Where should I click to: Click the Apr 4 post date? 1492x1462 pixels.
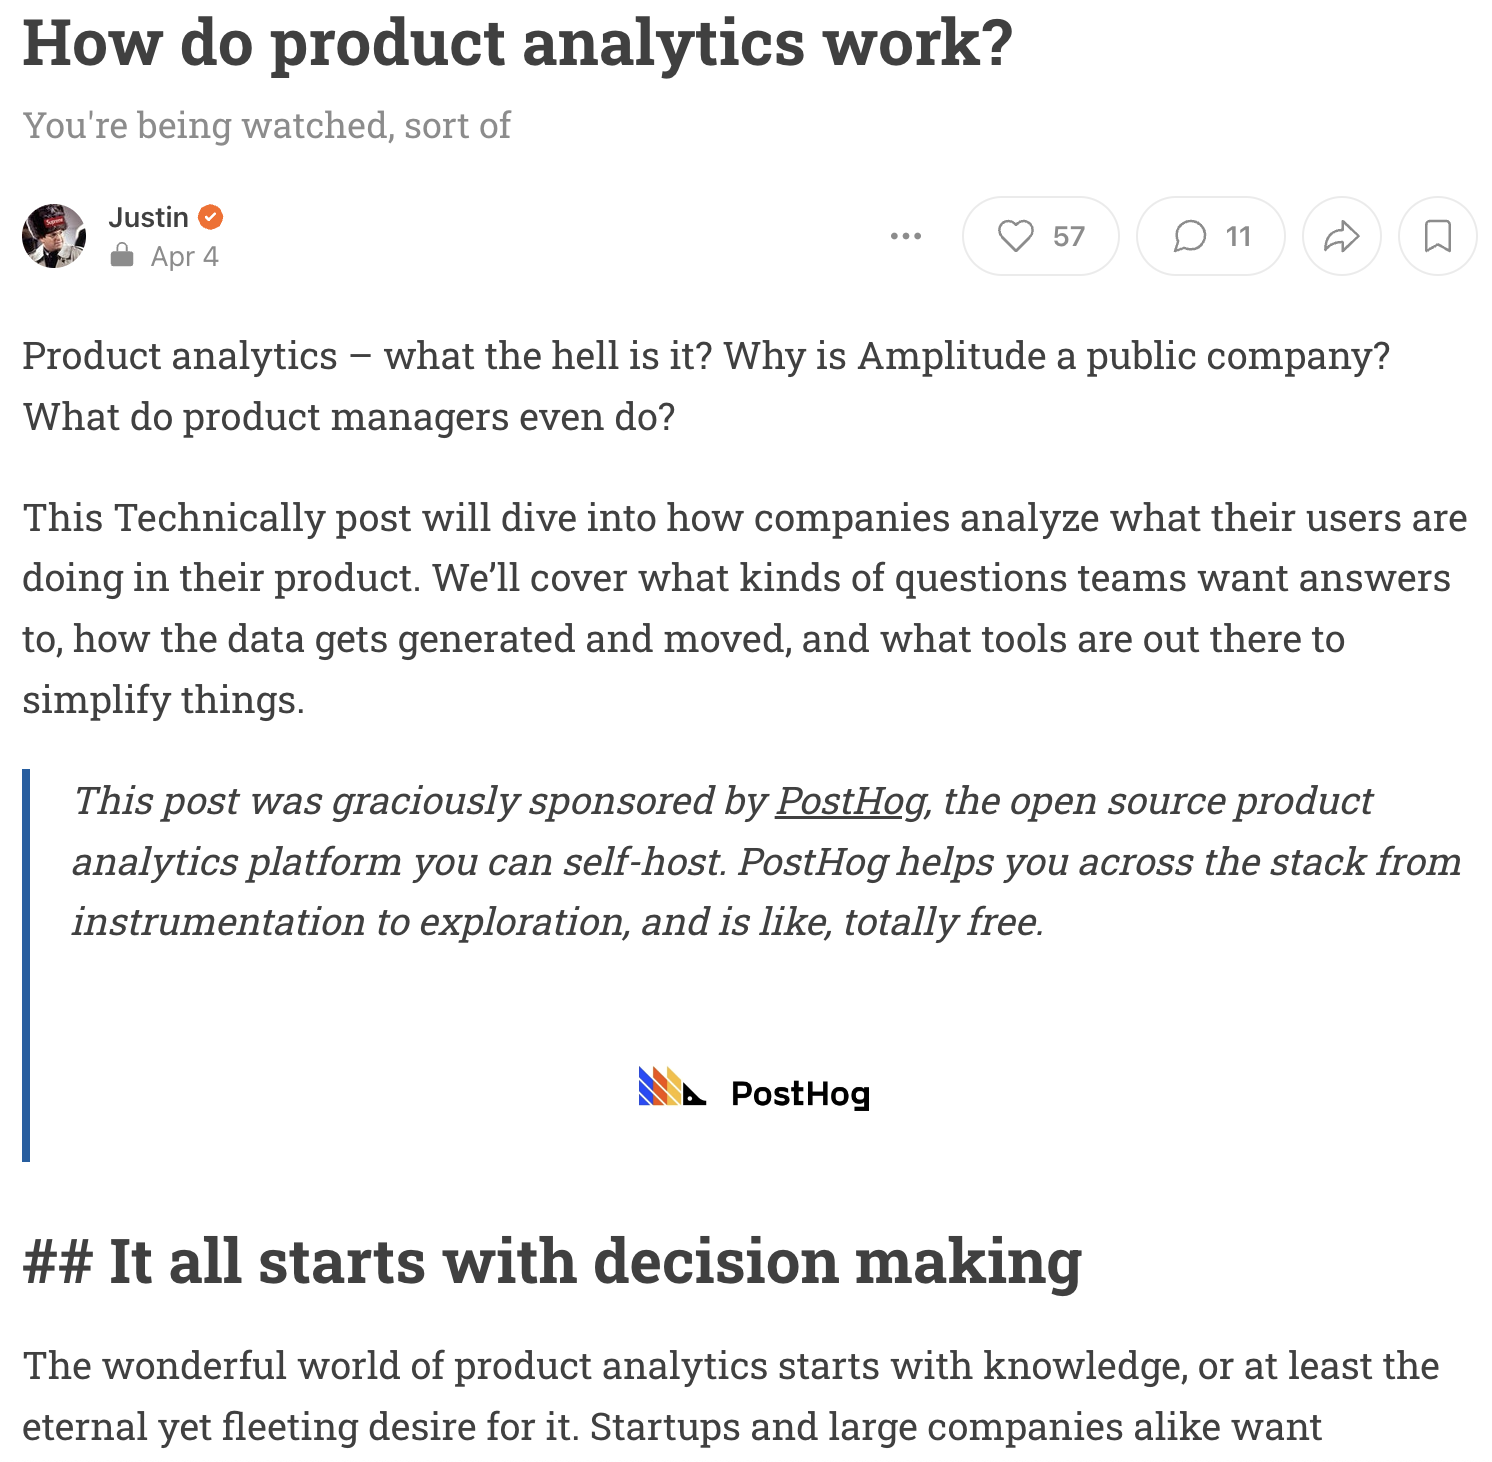[x=184, y=257]
